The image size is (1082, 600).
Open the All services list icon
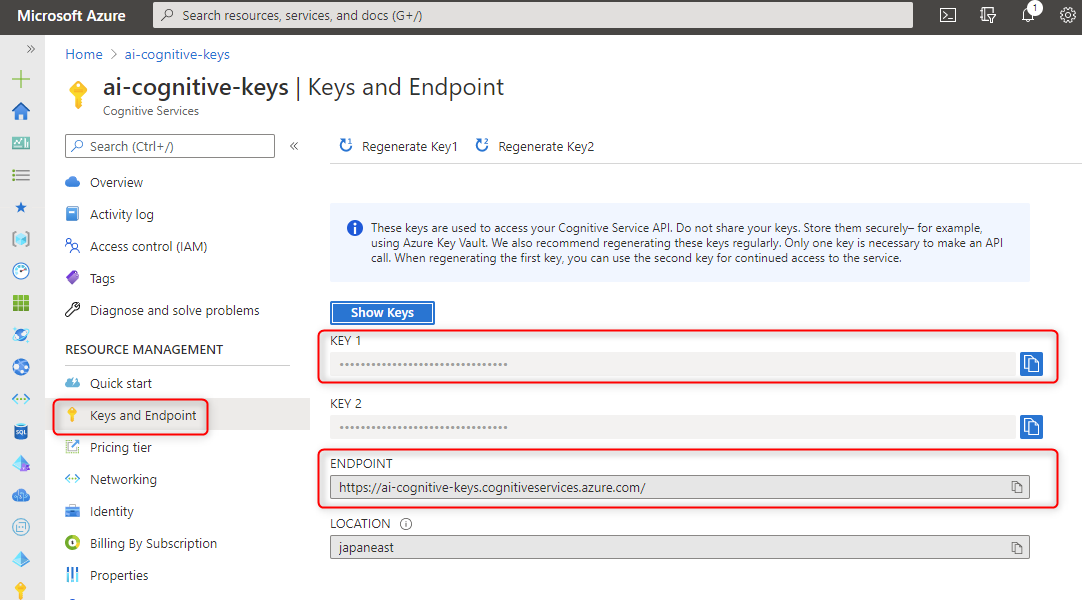(21, 175)
